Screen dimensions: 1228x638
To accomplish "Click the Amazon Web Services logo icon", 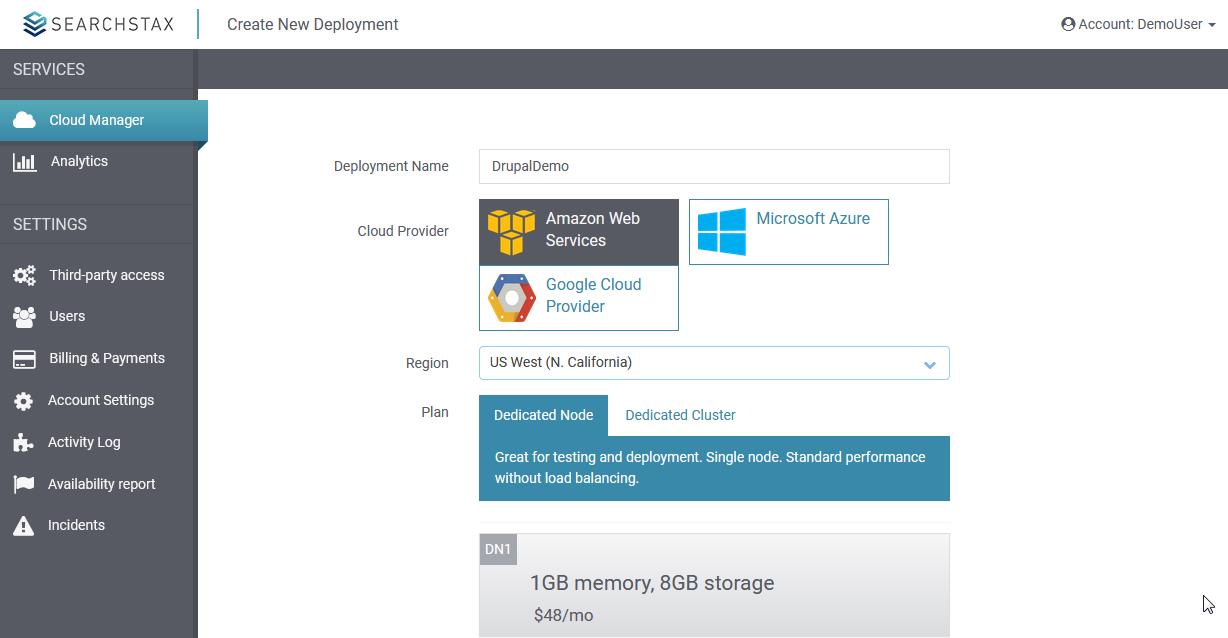I will (x=511, y=232).
